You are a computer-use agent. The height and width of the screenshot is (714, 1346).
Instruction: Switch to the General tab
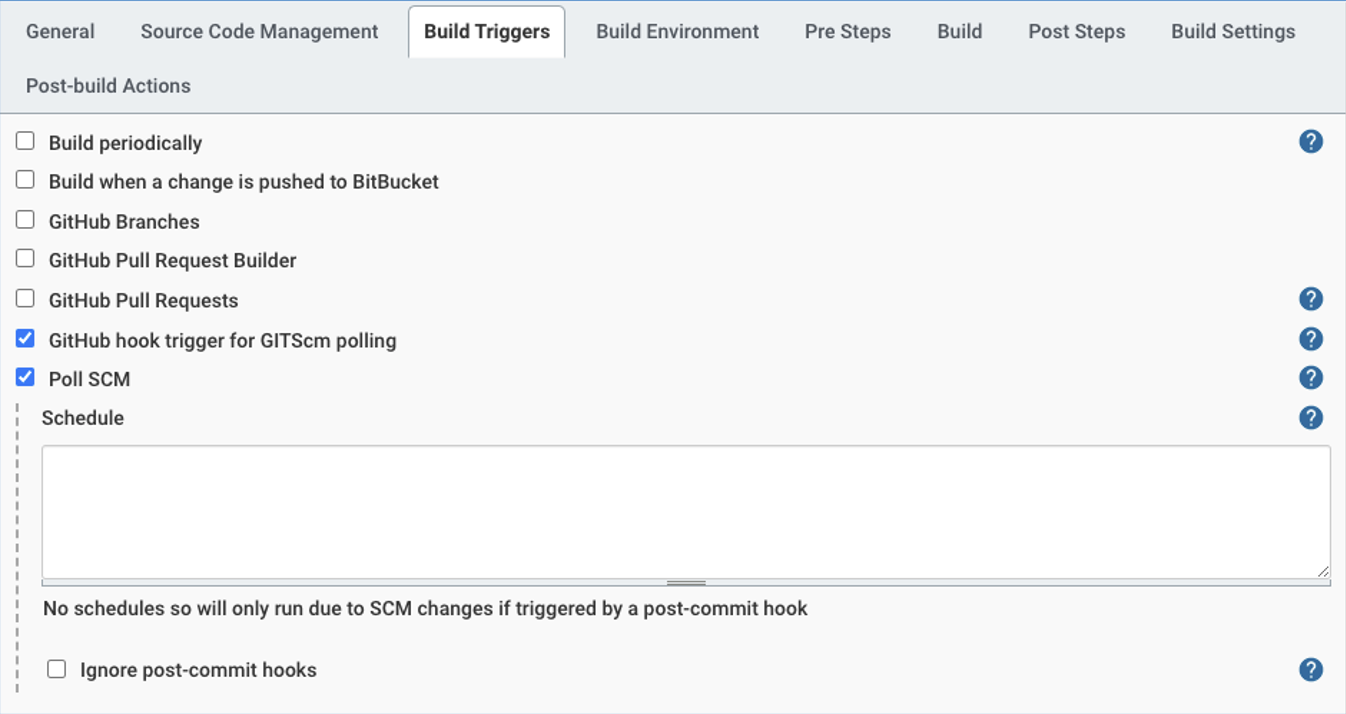60,31
